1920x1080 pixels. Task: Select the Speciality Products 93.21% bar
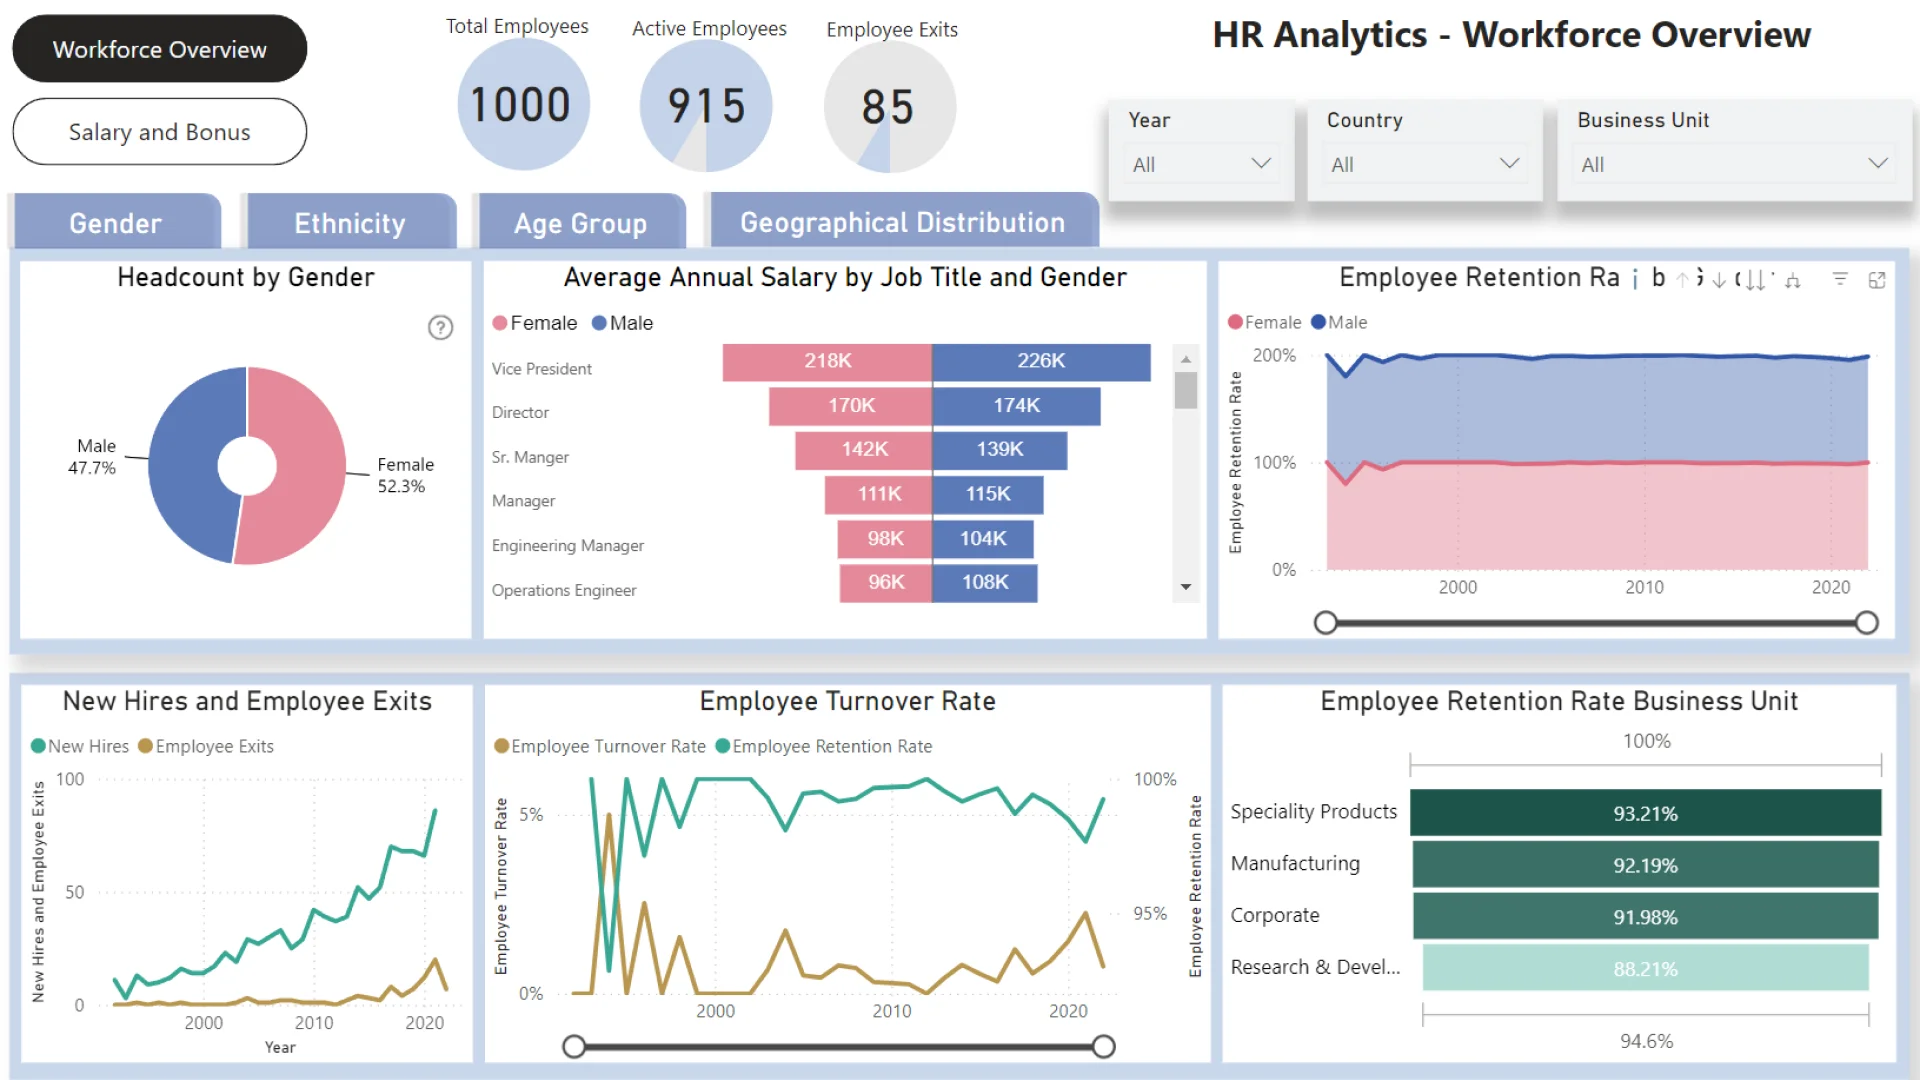point(1645,813)
